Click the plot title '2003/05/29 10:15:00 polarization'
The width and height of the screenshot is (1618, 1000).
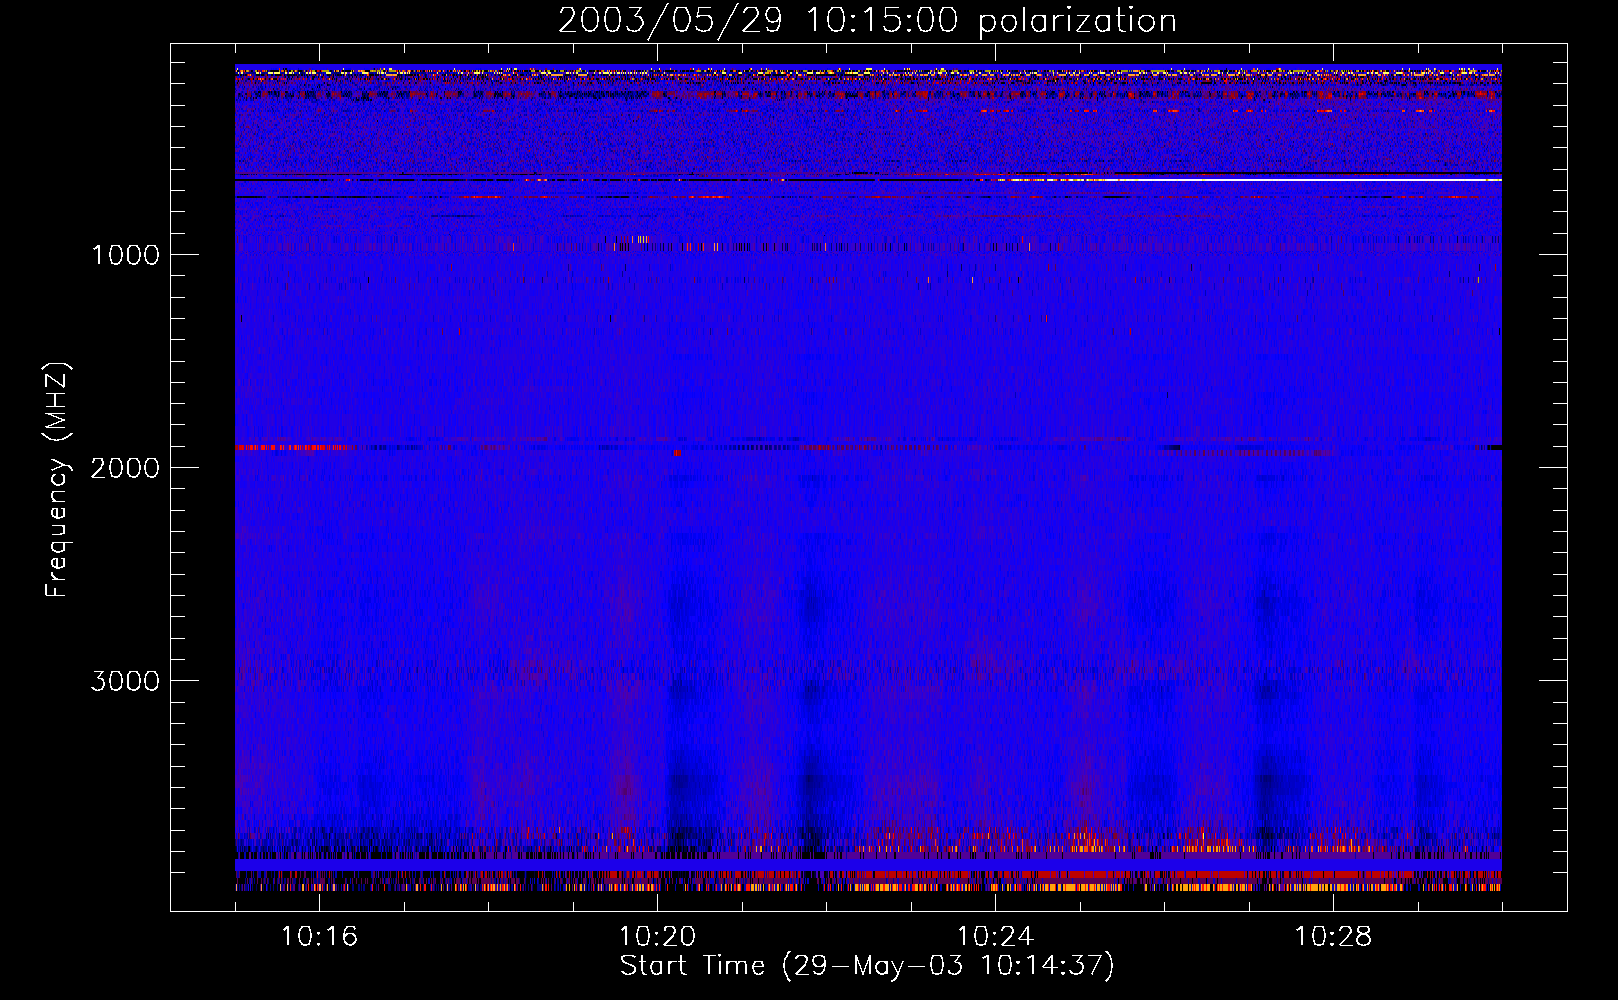pos(867,21)
